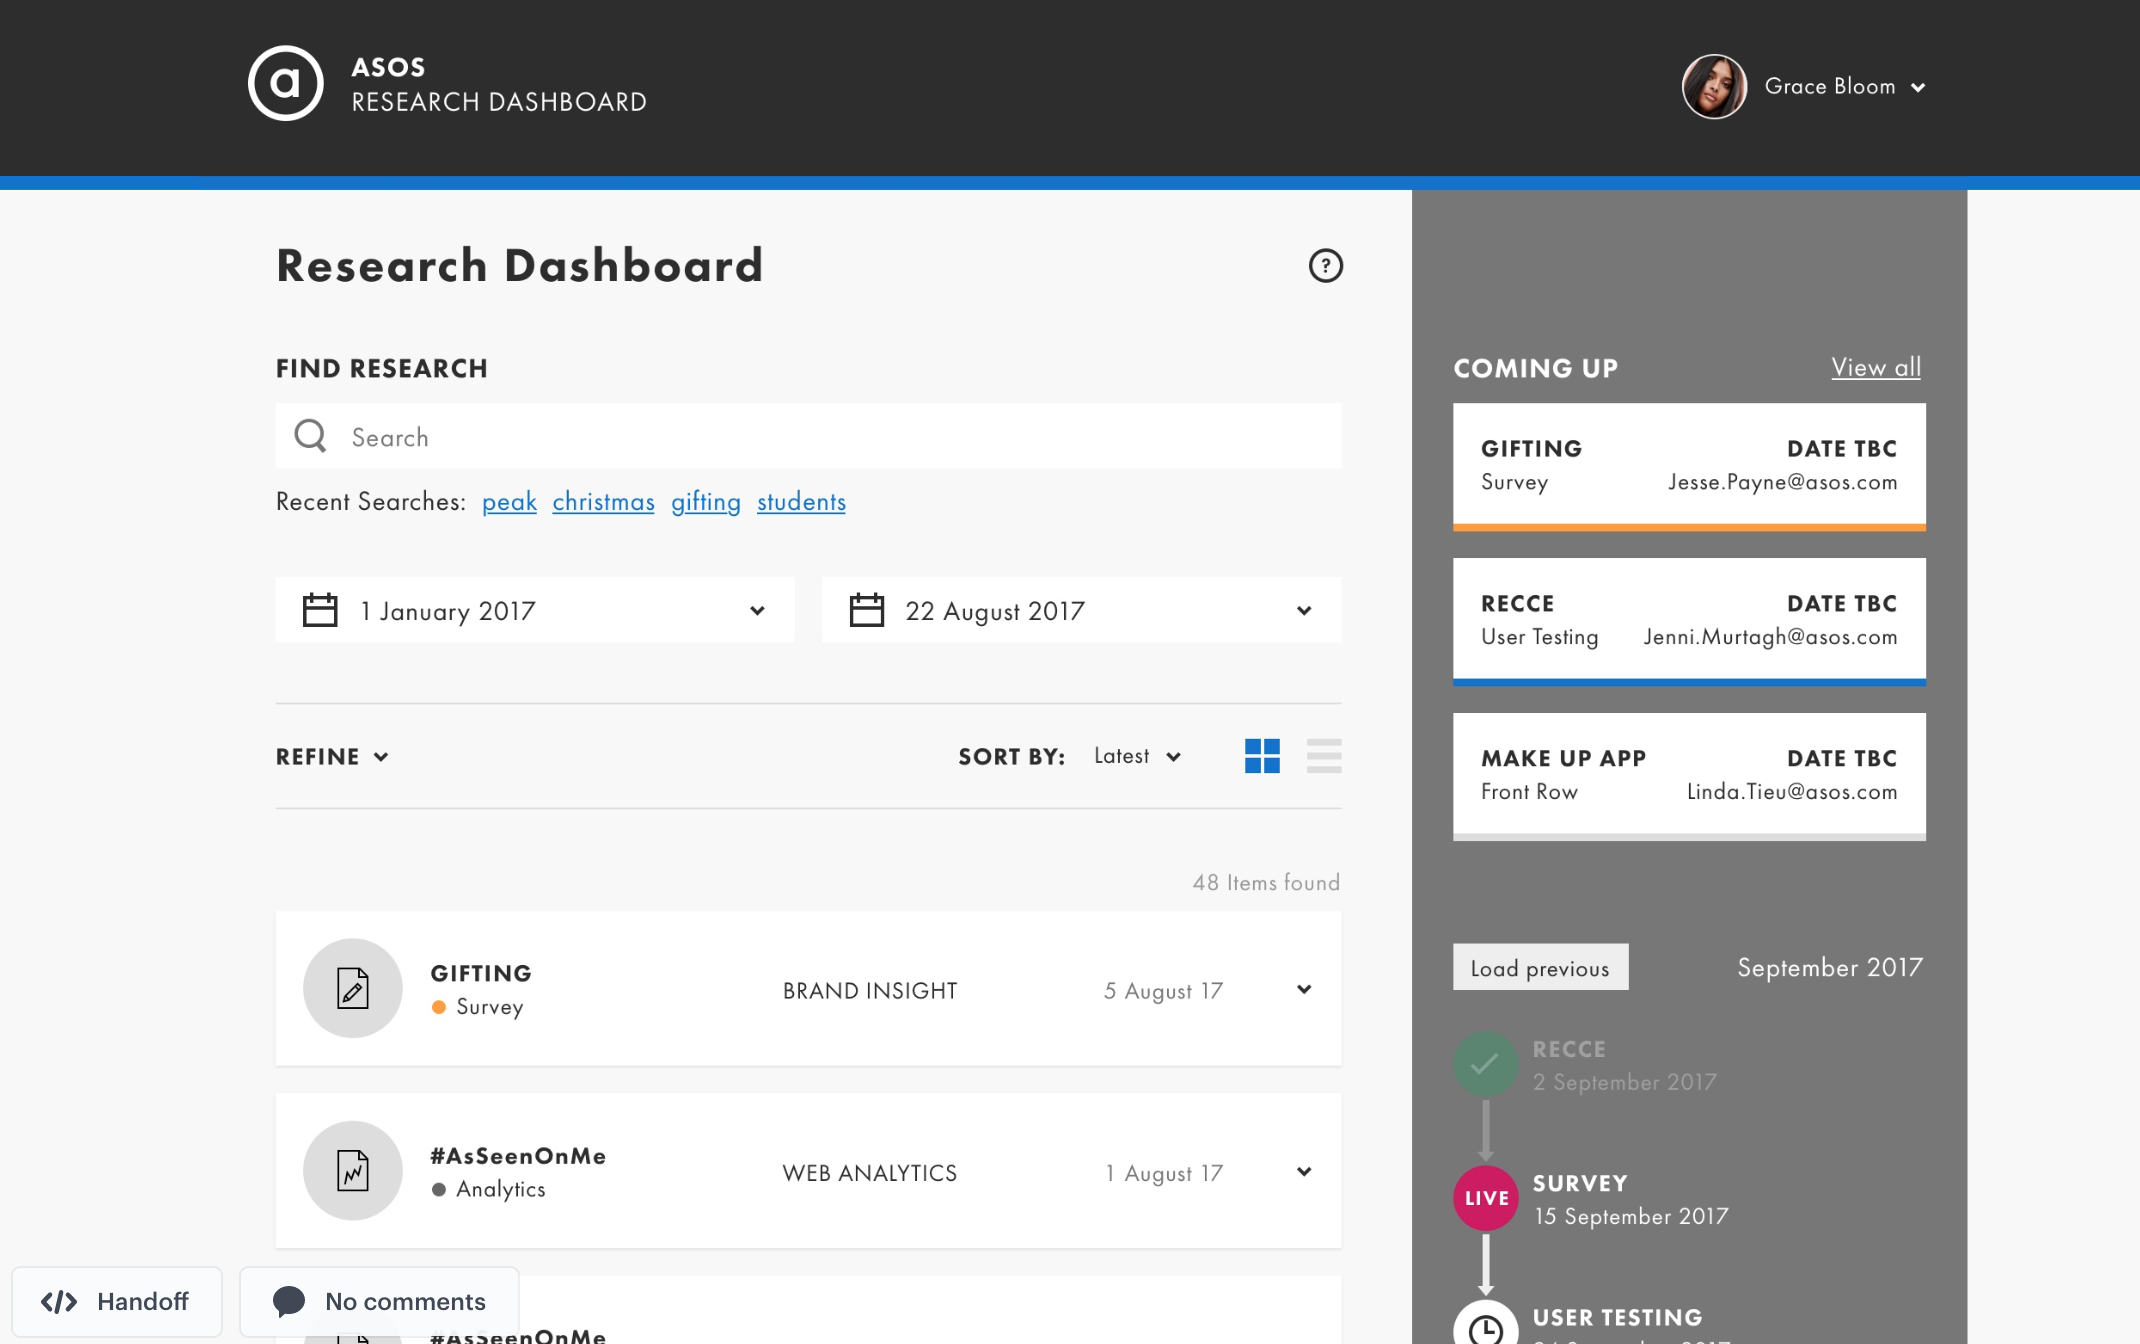This screenshot has height=1344, width=2140.
Task: Switch to list view layout
Action: click(x=1323, y=756)
